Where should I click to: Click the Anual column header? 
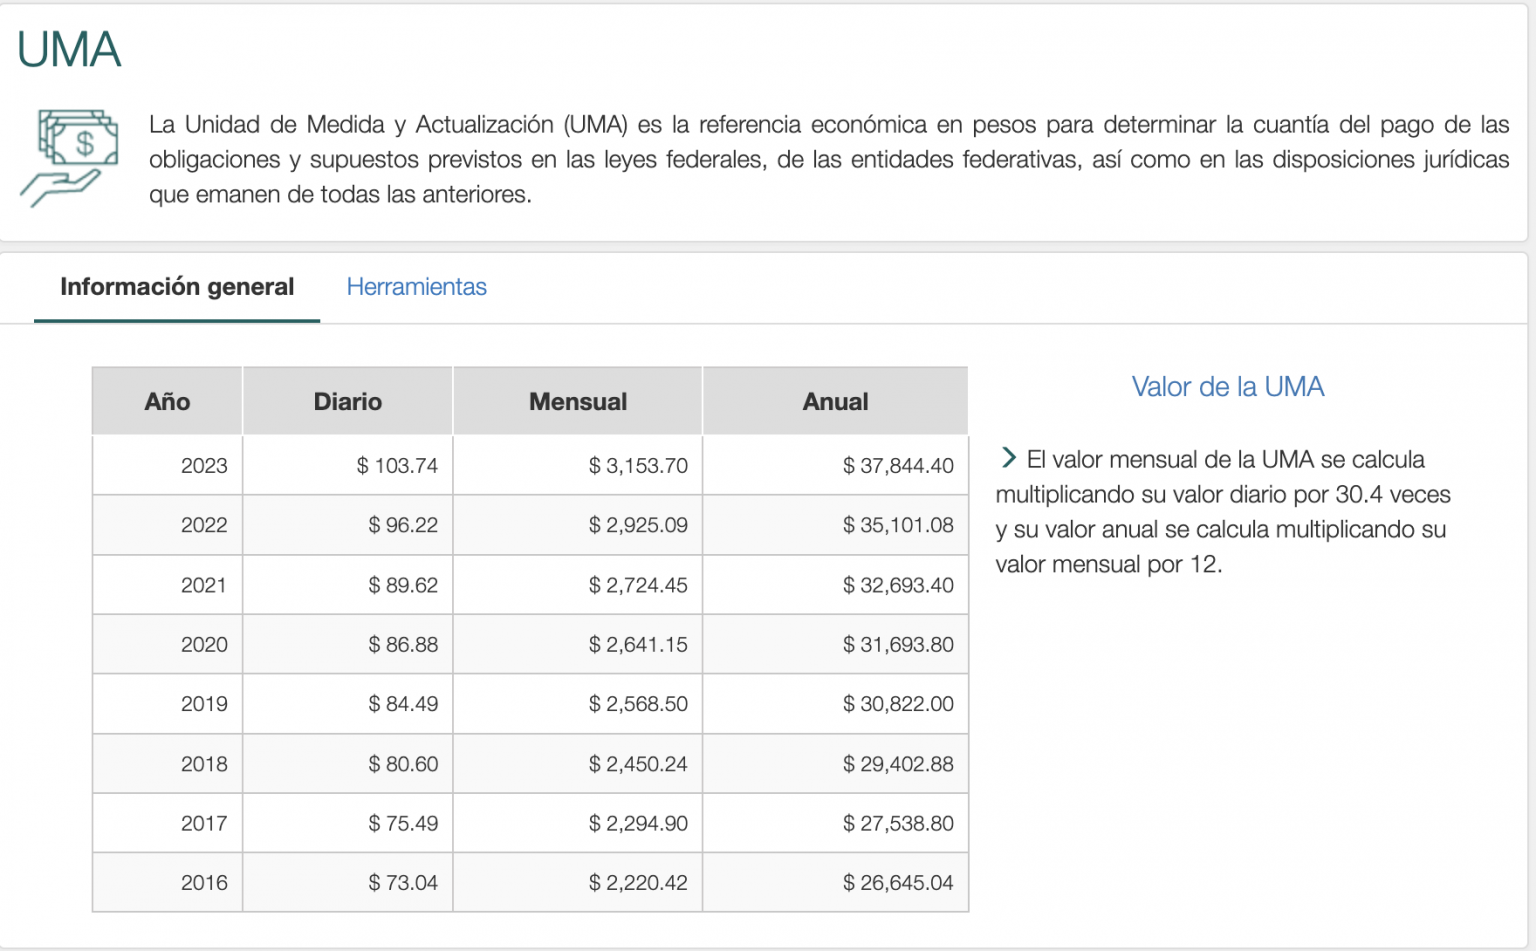[835, 401]
